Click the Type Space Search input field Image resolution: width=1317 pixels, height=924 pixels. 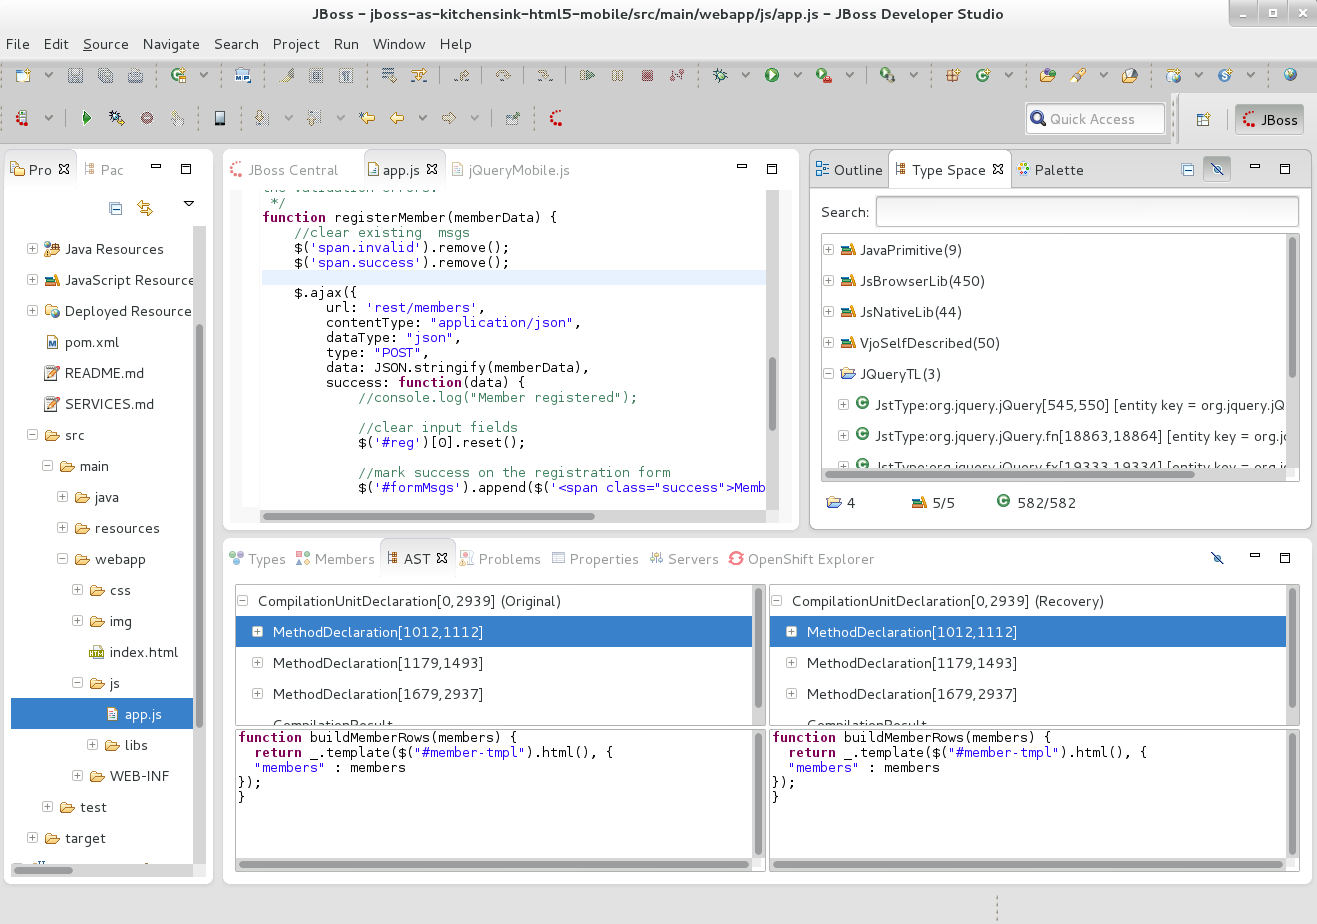click(1087, 212)
